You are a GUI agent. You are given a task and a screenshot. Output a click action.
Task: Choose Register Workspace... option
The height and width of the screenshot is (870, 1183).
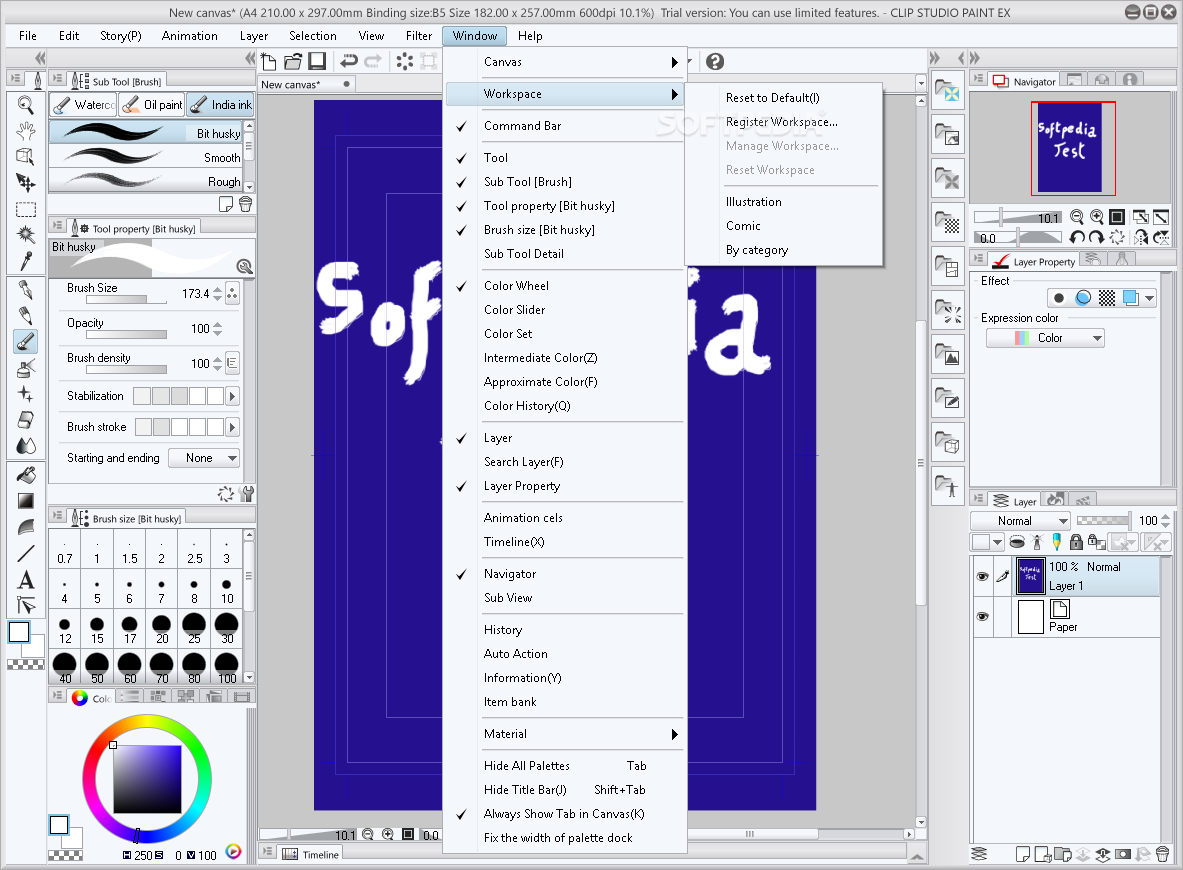783,122
